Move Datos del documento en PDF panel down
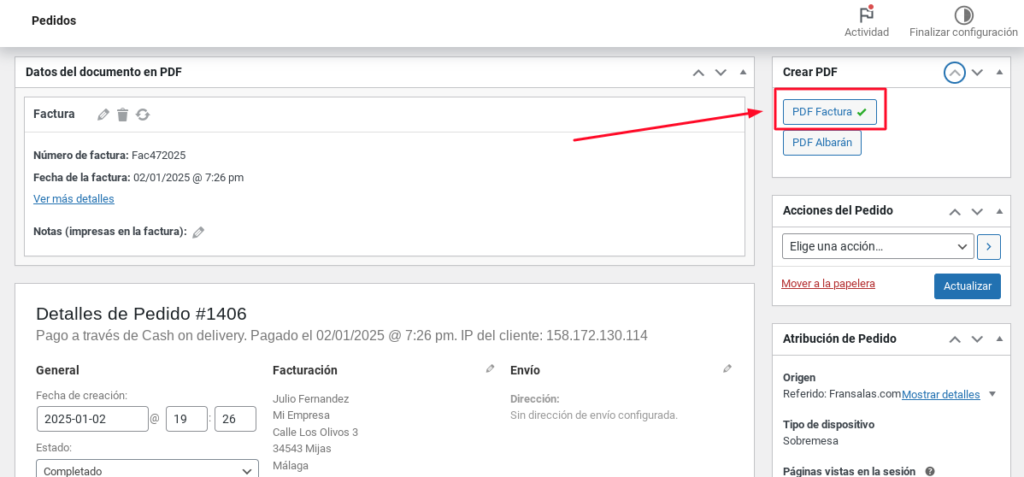This screenshot has height=477, width=1024. pyautogui.click(x=720, y=73)
